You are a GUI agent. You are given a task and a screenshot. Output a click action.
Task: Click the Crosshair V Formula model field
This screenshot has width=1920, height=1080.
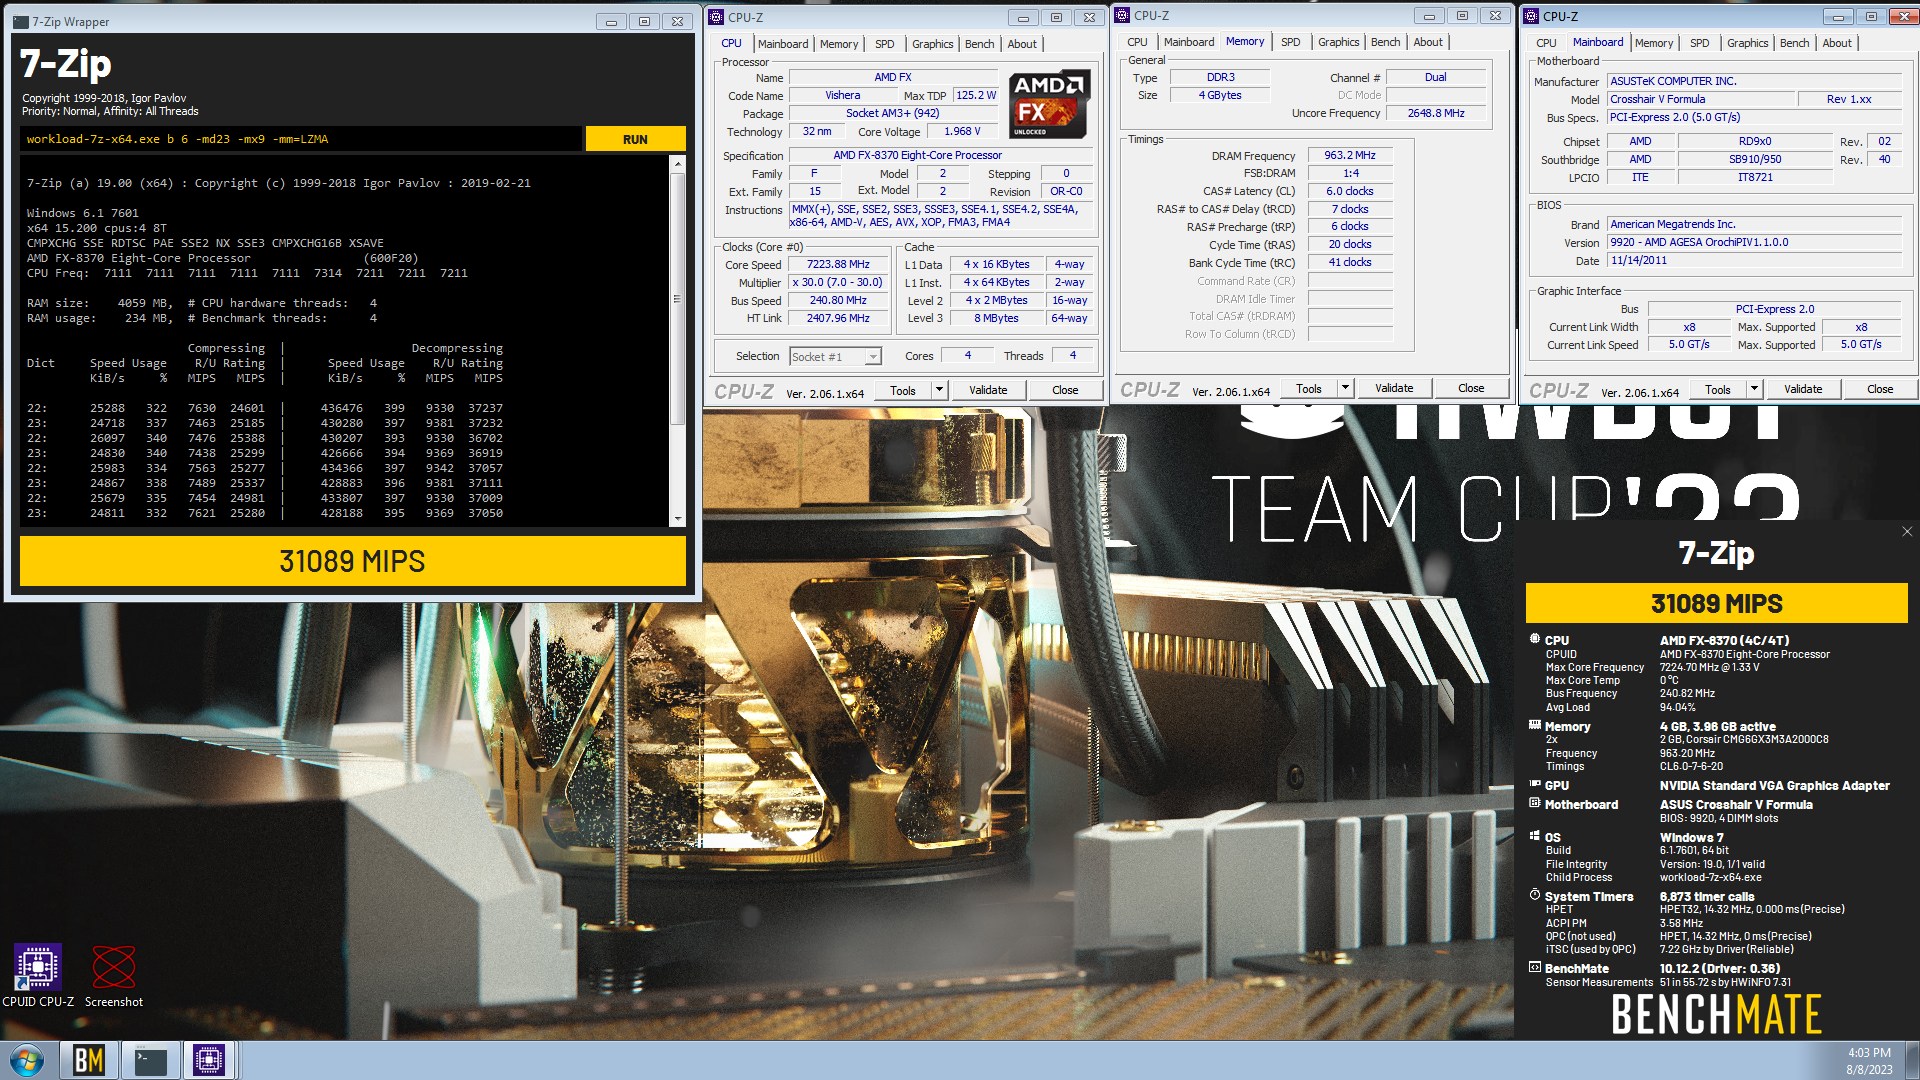point(1699,99)
